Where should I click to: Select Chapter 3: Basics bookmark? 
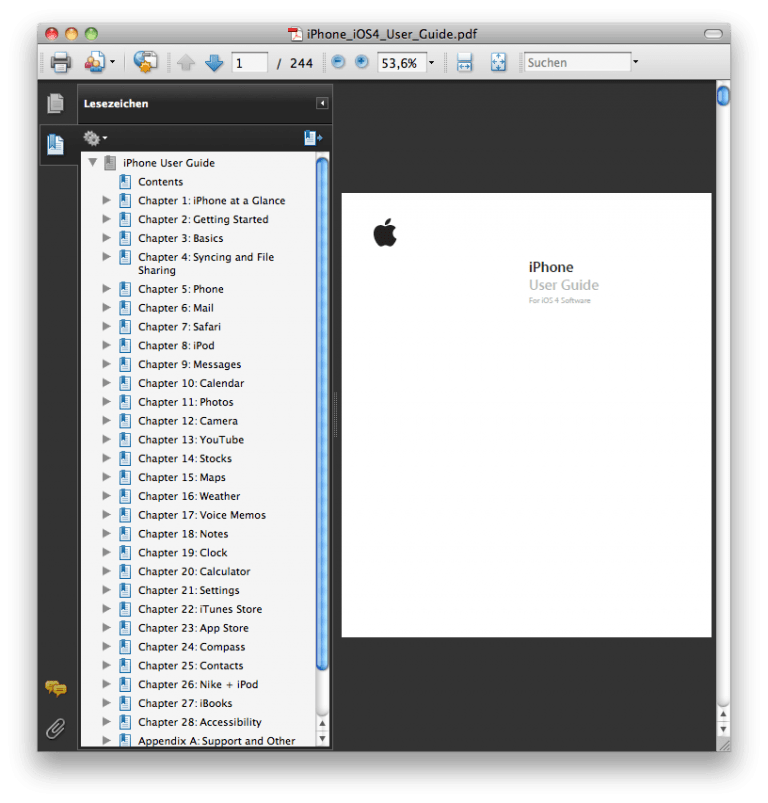(x=180, y=238)
